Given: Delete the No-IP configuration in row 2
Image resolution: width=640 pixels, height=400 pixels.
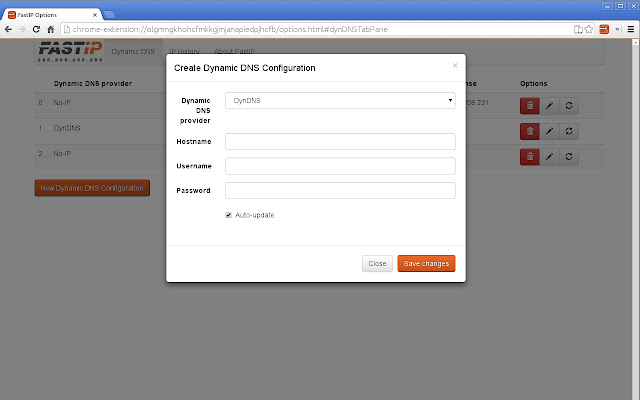Looking at the screenshot, I should (529, 156).
